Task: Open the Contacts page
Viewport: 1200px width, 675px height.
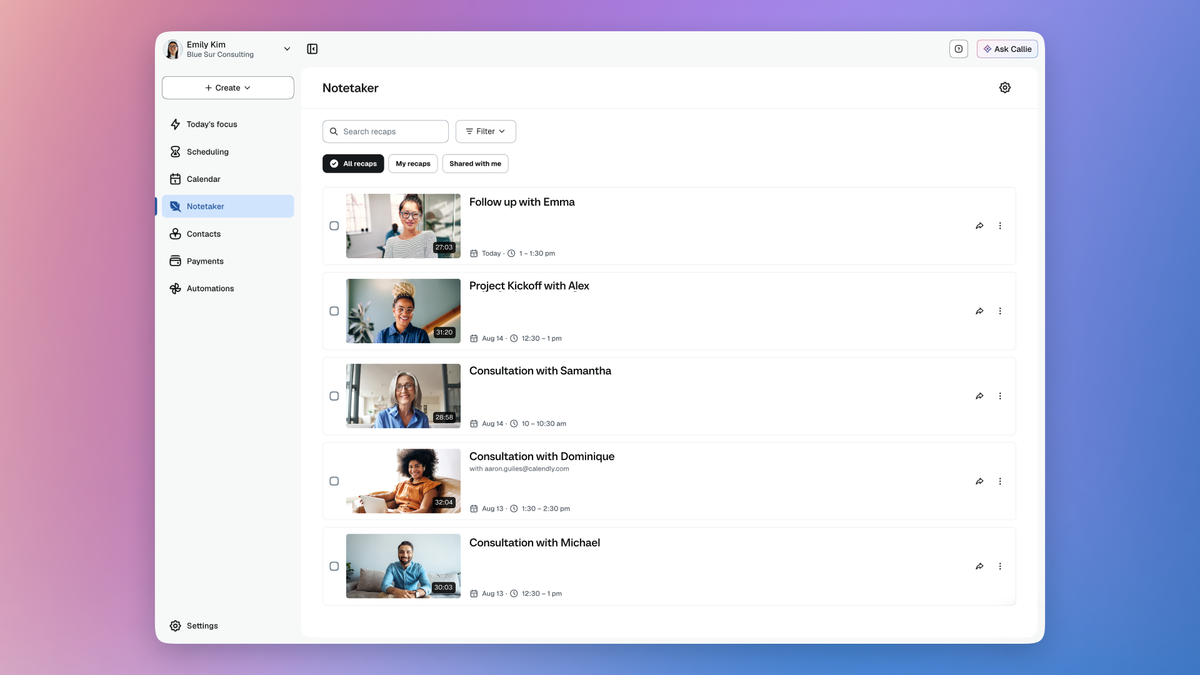Action: (x=228, y=234)
